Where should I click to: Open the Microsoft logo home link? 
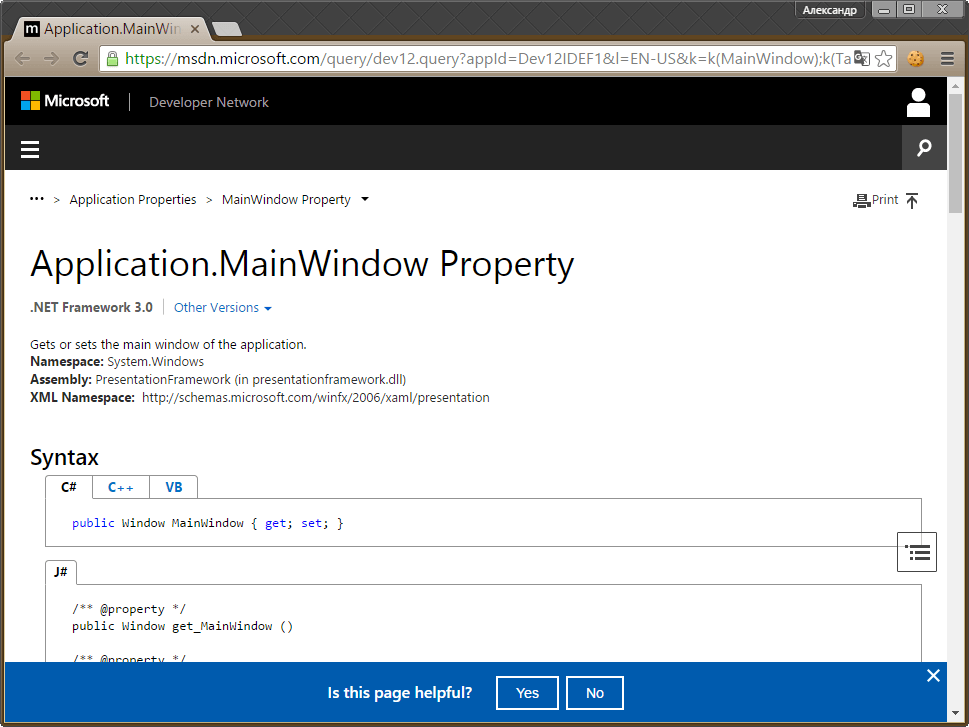click(x=65, y=101)
